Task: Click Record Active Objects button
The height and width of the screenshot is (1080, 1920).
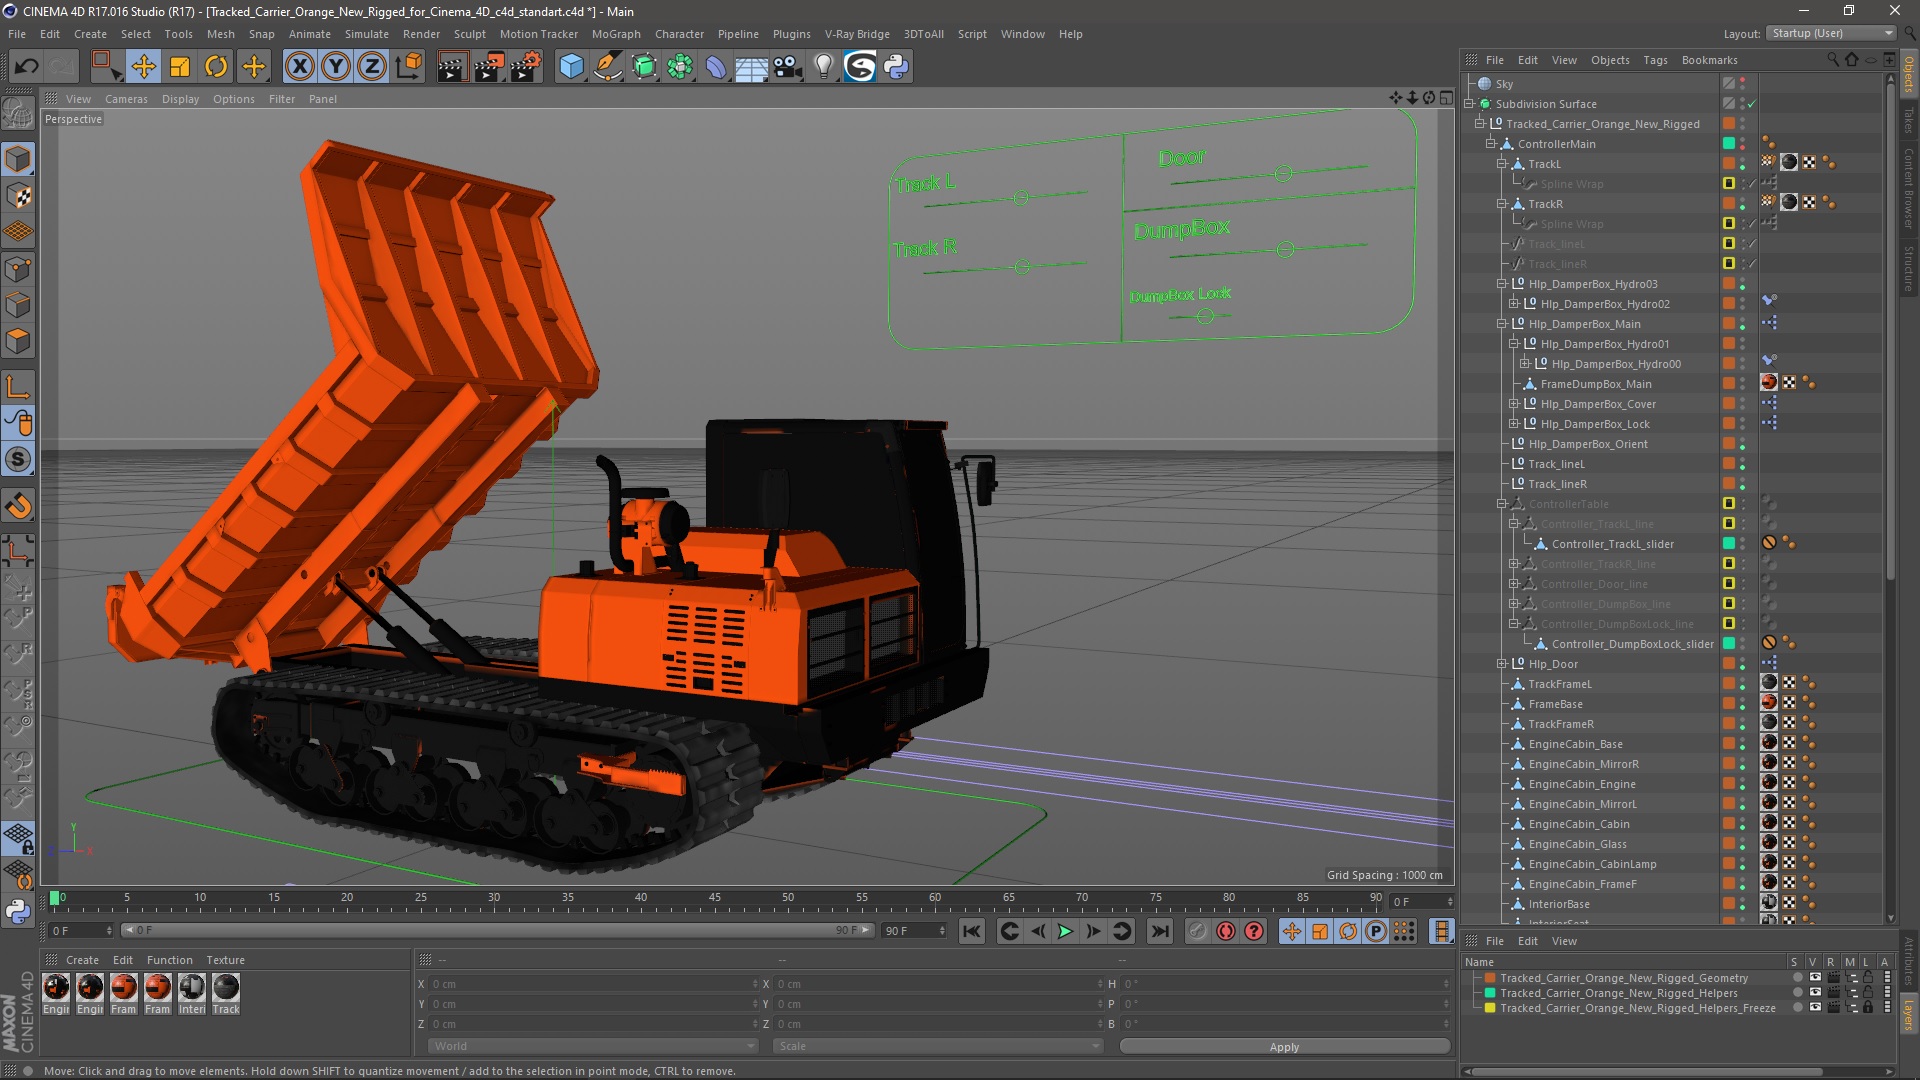Action: coord(1197,931)
